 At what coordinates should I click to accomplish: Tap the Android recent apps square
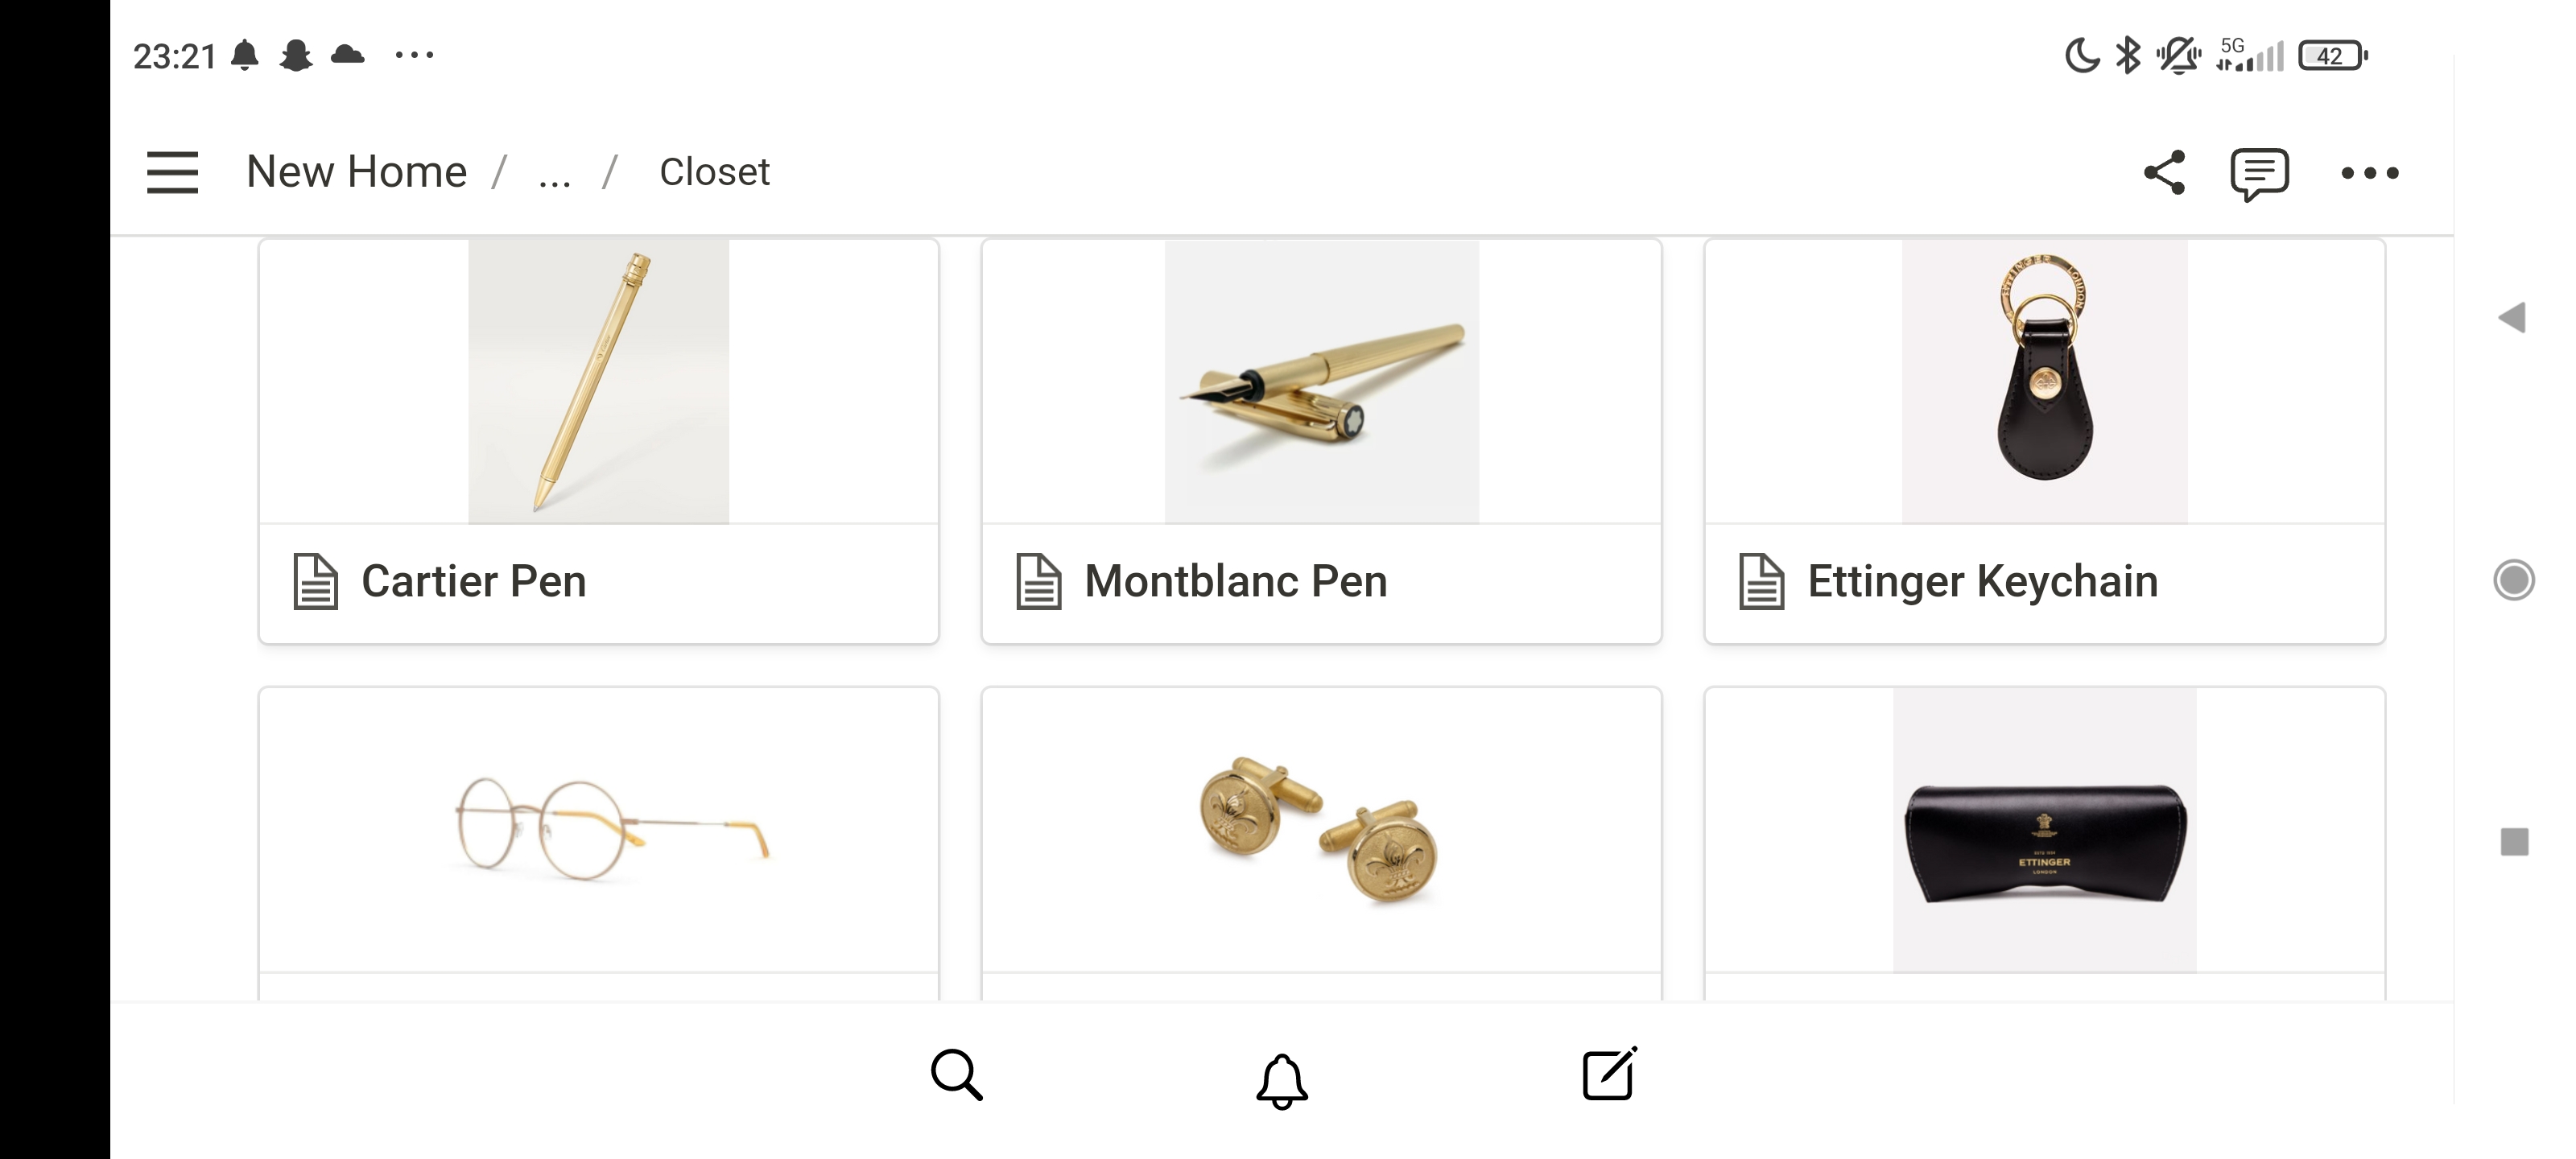pos(2514,841)
